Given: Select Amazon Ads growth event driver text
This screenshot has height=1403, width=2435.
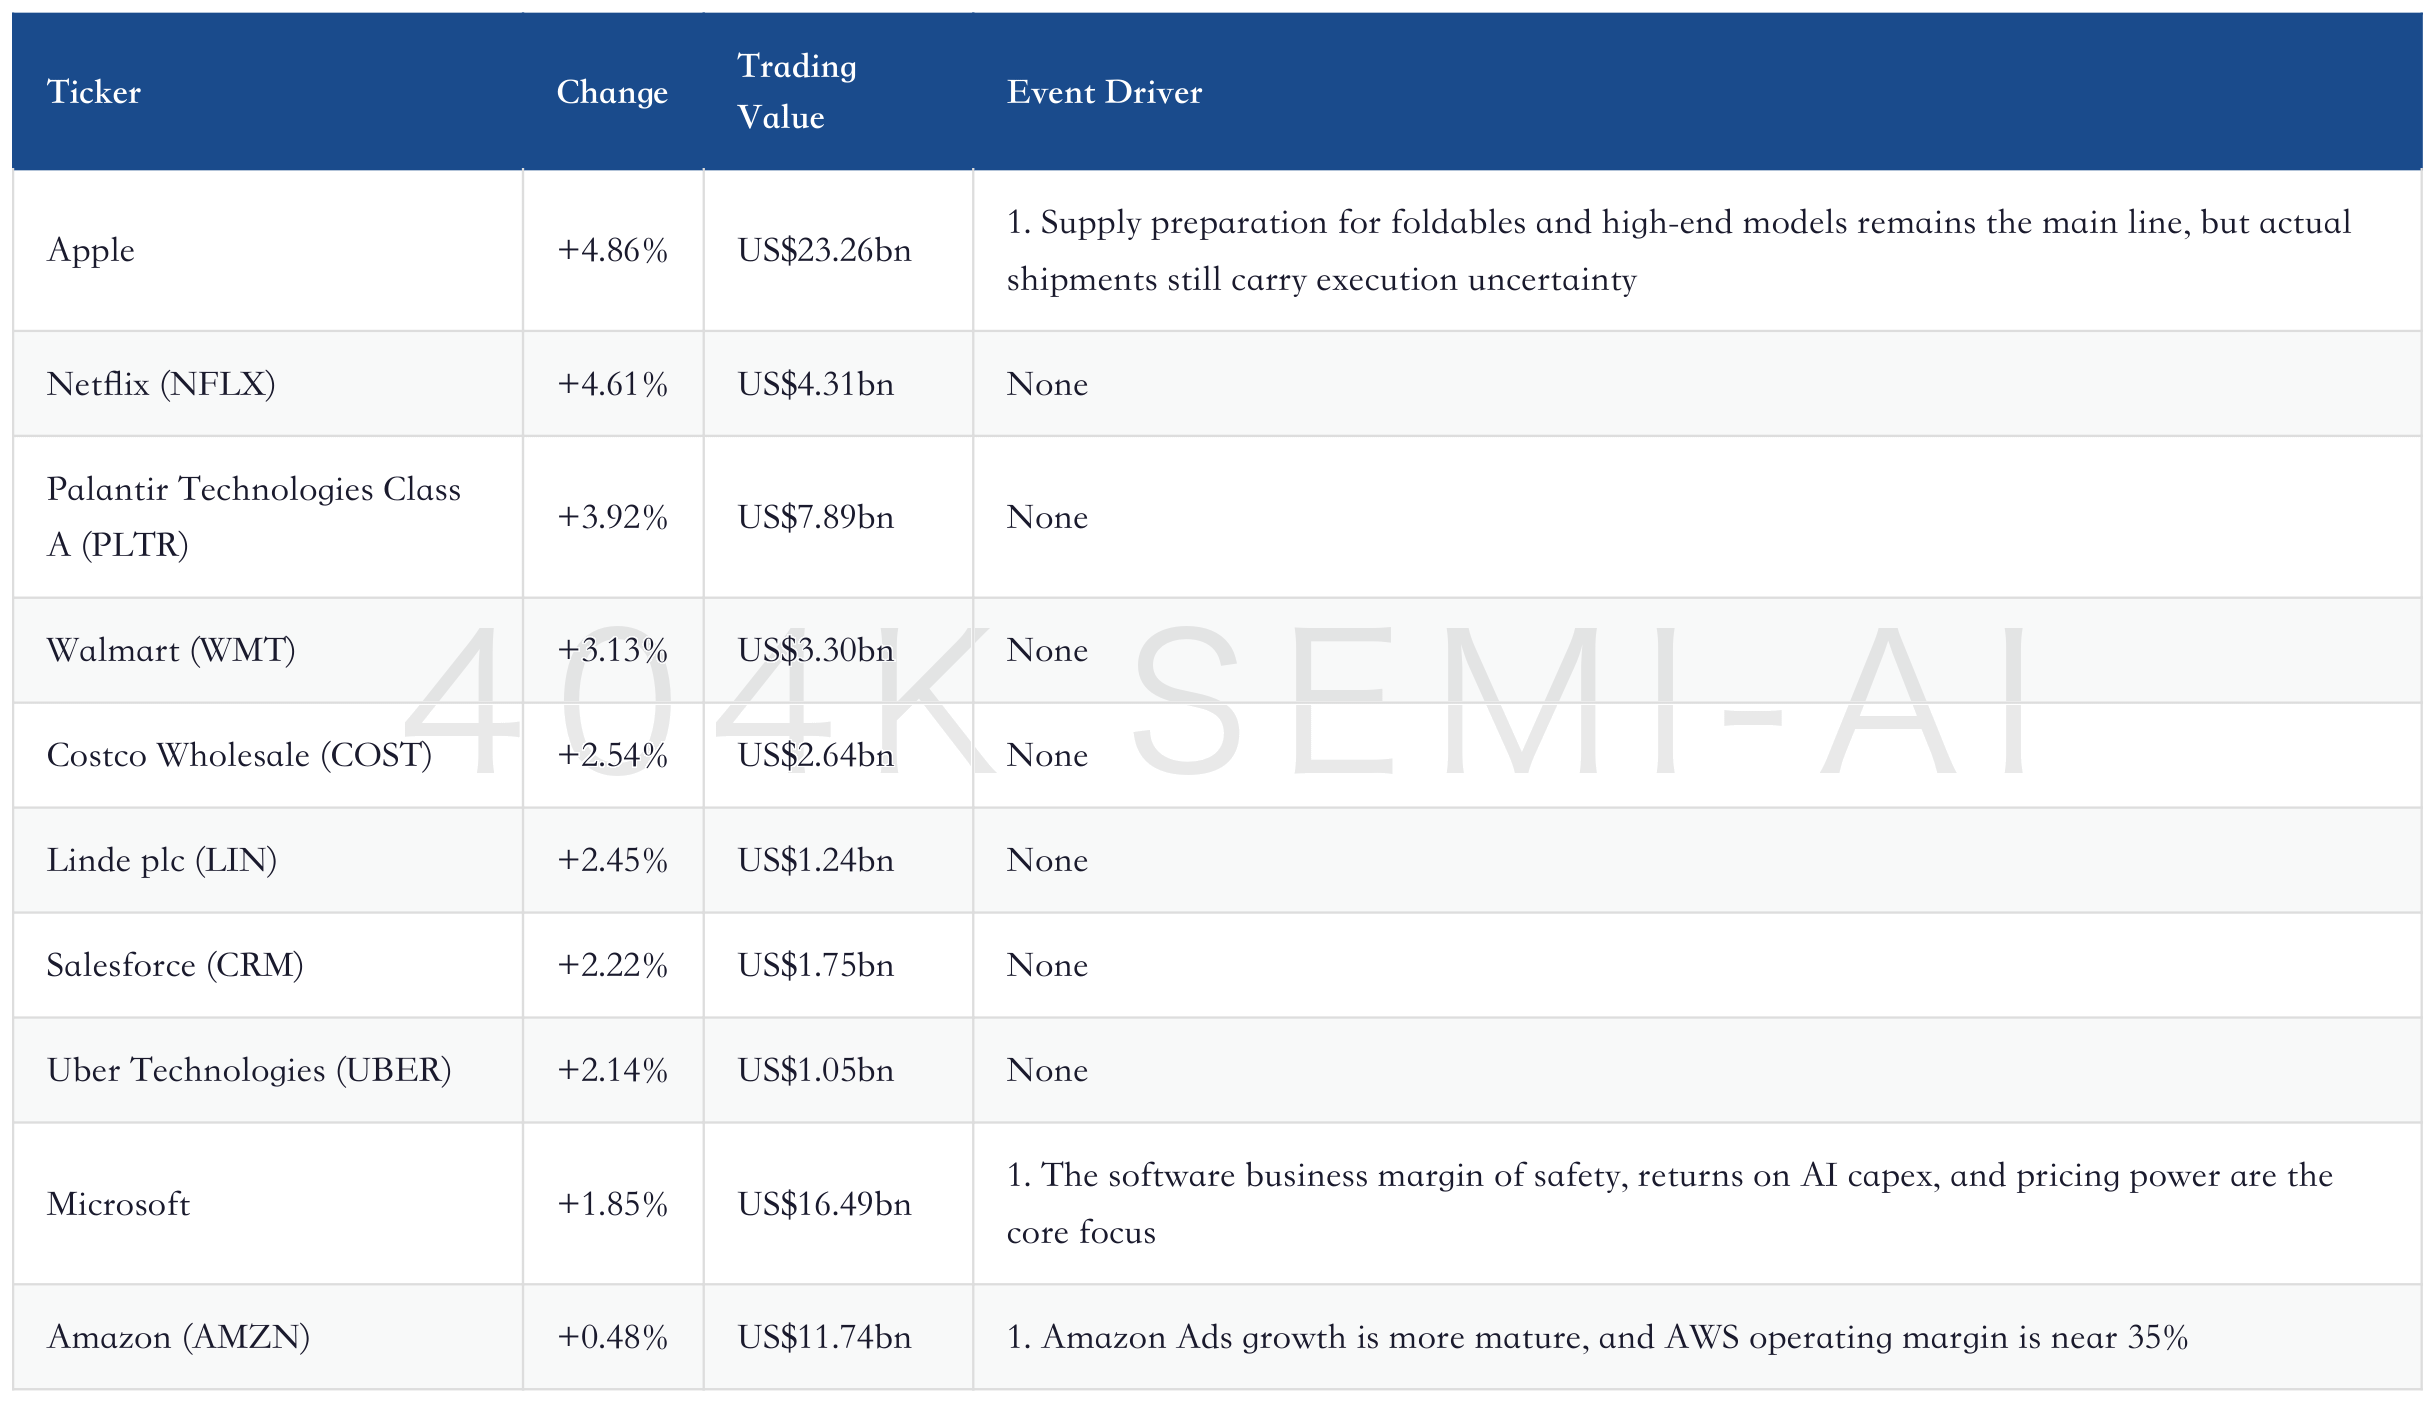Looking at the screenshot, I should [1597, 1337].
